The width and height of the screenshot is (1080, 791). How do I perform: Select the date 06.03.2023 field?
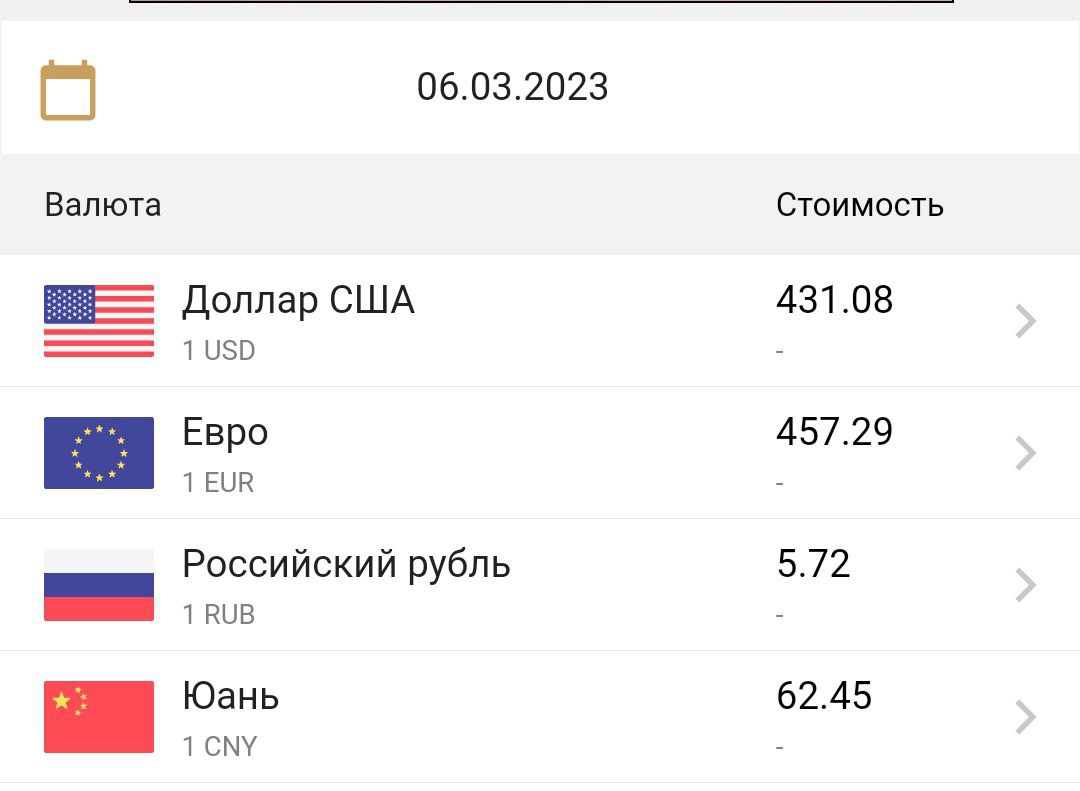point(512,87)
